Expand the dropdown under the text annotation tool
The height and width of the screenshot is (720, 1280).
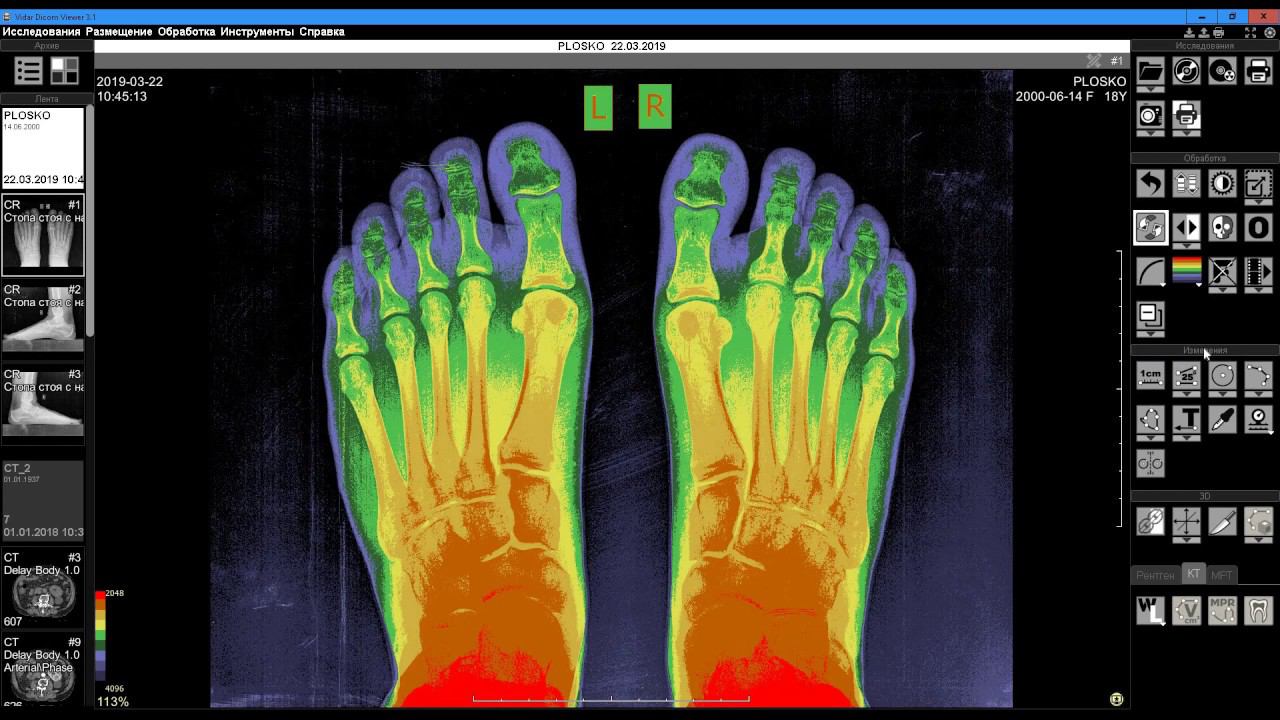(1186, 438)
